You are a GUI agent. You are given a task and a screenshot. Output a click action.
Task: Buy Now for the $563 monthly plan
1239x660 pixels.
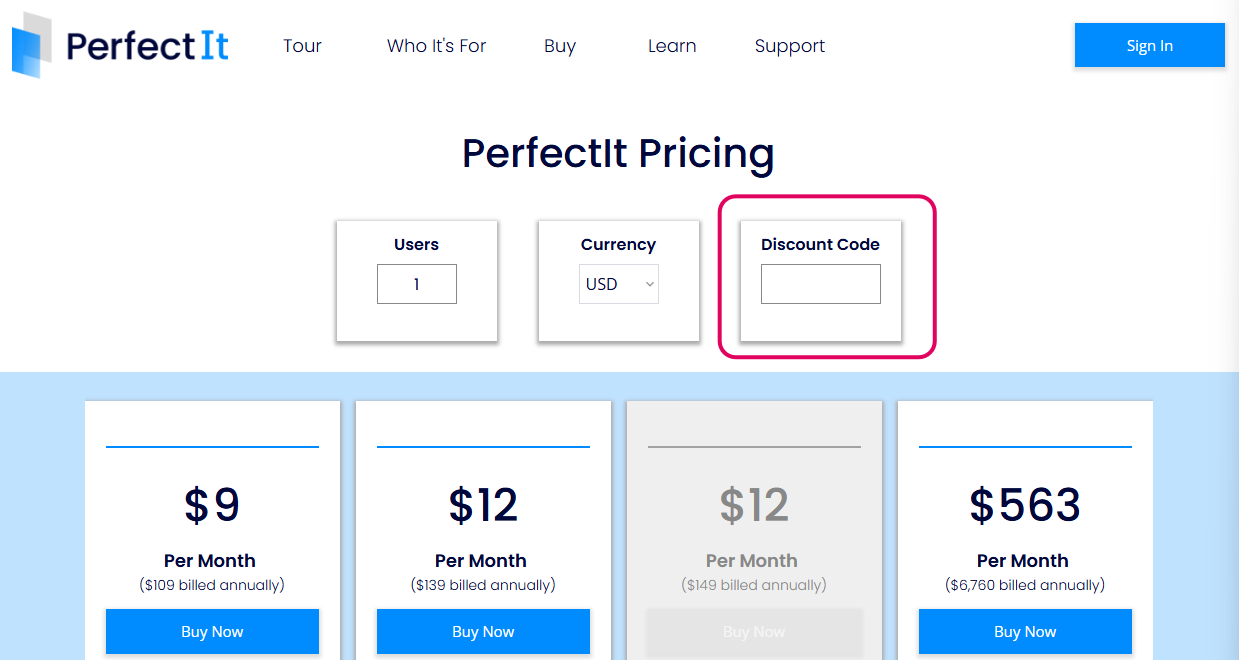(x=1025, y=631)
